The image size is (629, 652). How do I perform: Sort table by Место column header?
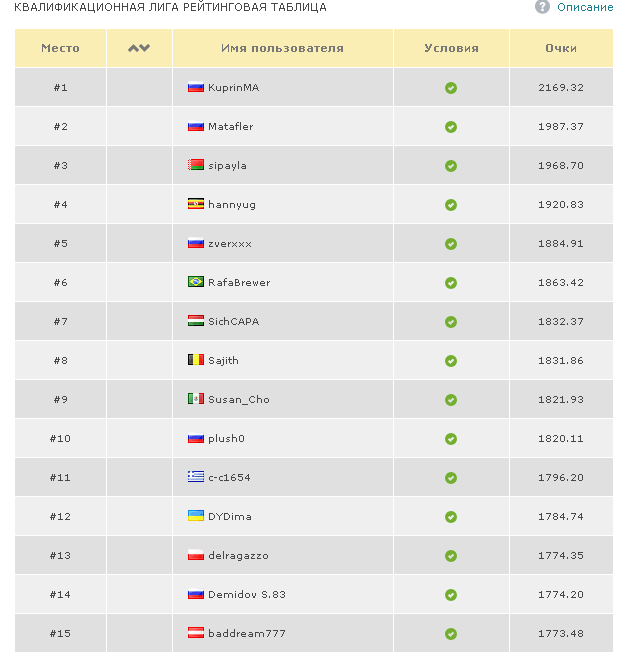tap(60, 48)
